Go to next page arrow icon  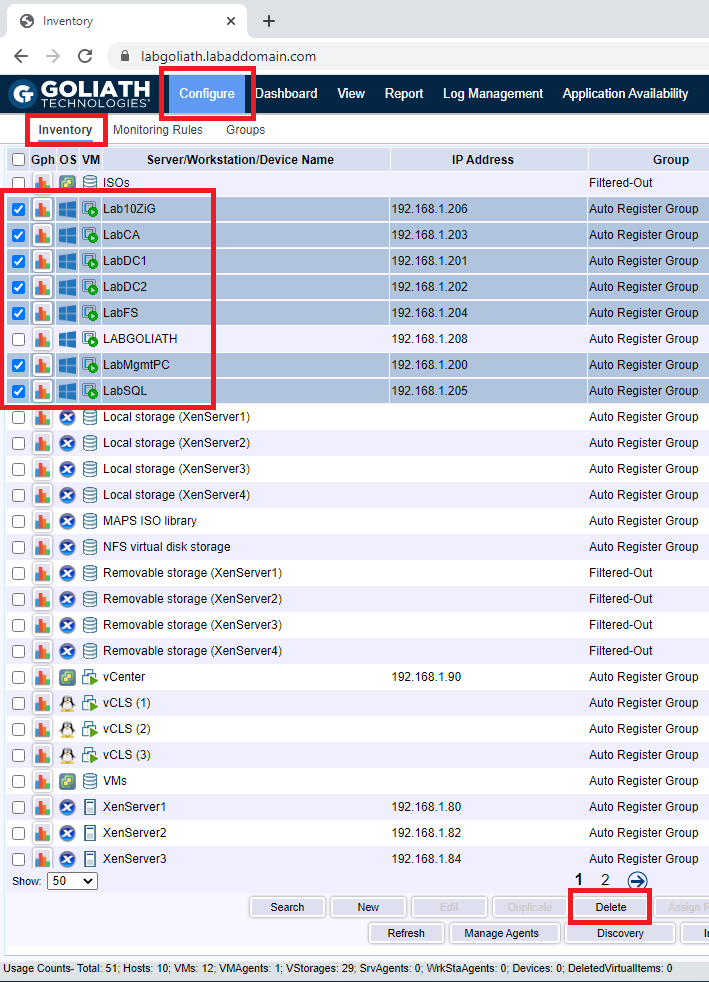637,880
